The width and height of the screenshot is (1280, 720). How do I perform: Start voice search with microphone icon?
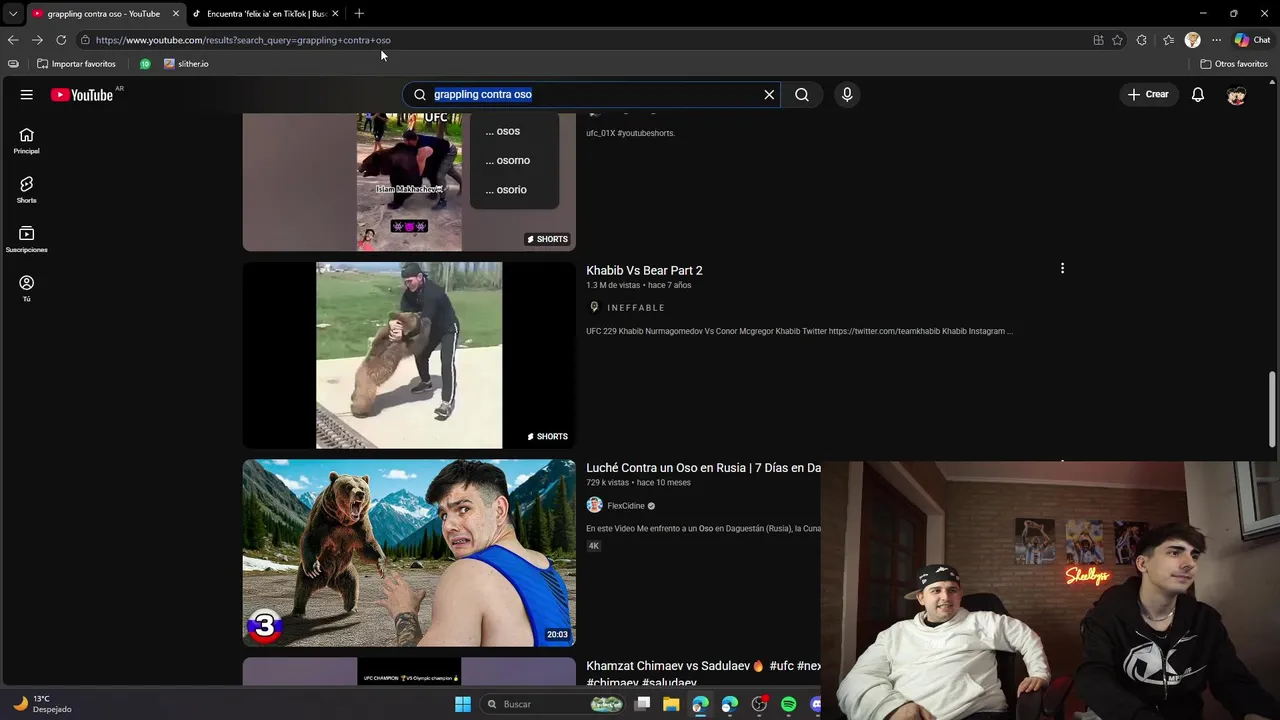[847, 95]
